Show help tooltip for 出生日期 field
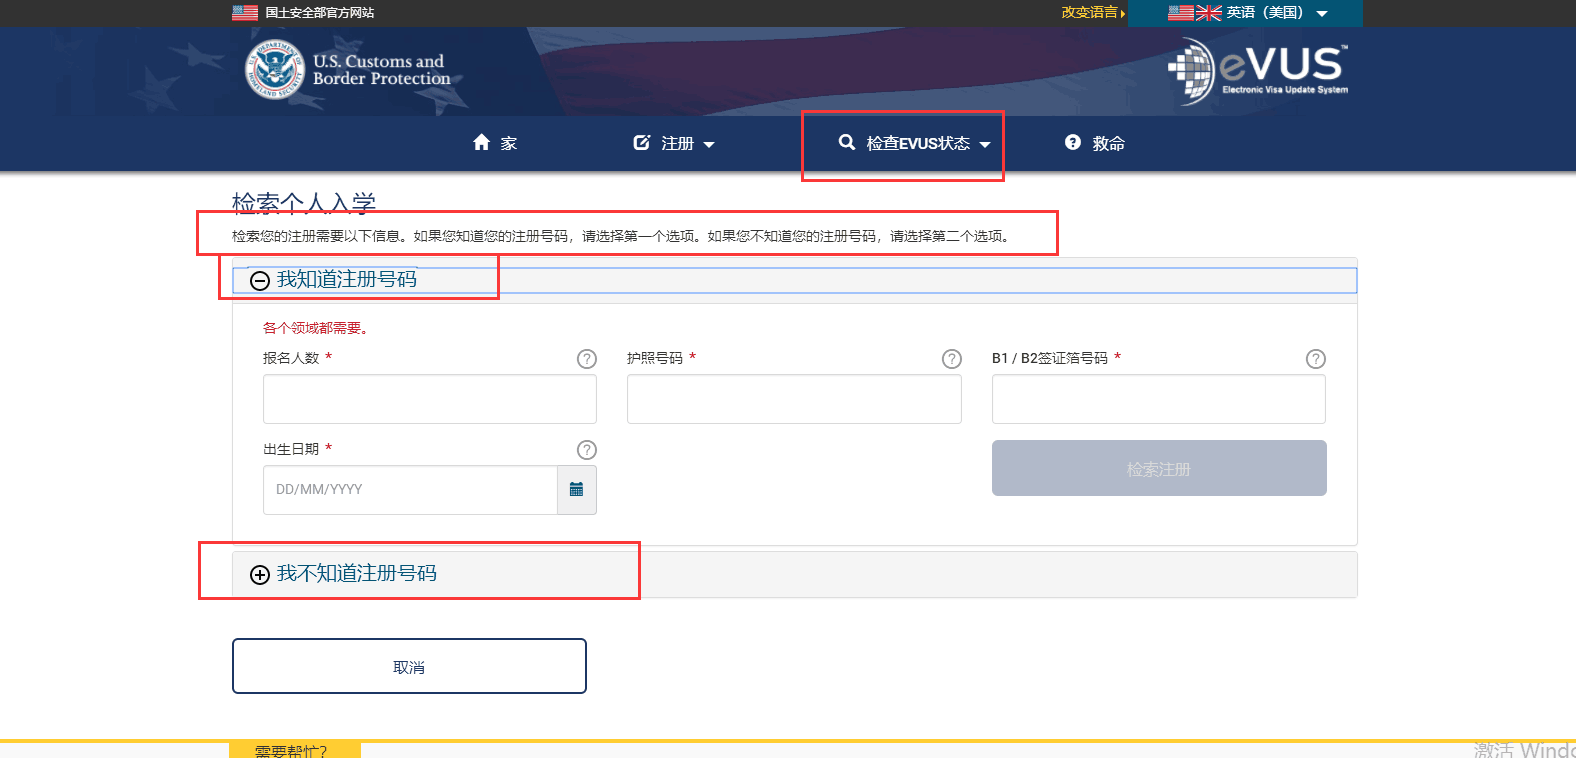The image size is (1576, 758). pyautogui.click(x=587, y=450)
